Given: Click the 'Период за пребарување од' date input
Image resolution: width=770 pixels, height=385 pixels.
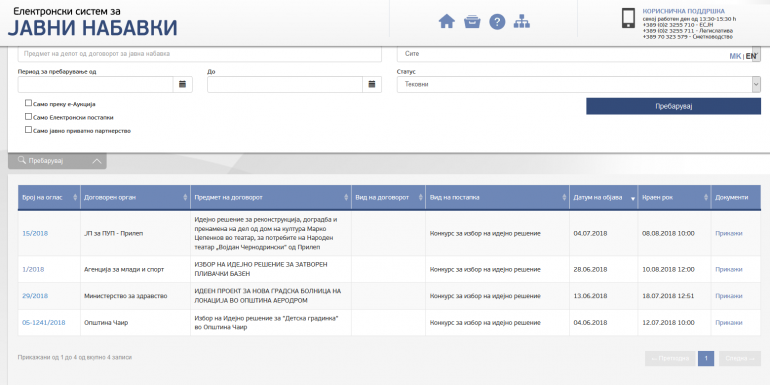Looking at the screenshot, I should [x=95, y=84].
